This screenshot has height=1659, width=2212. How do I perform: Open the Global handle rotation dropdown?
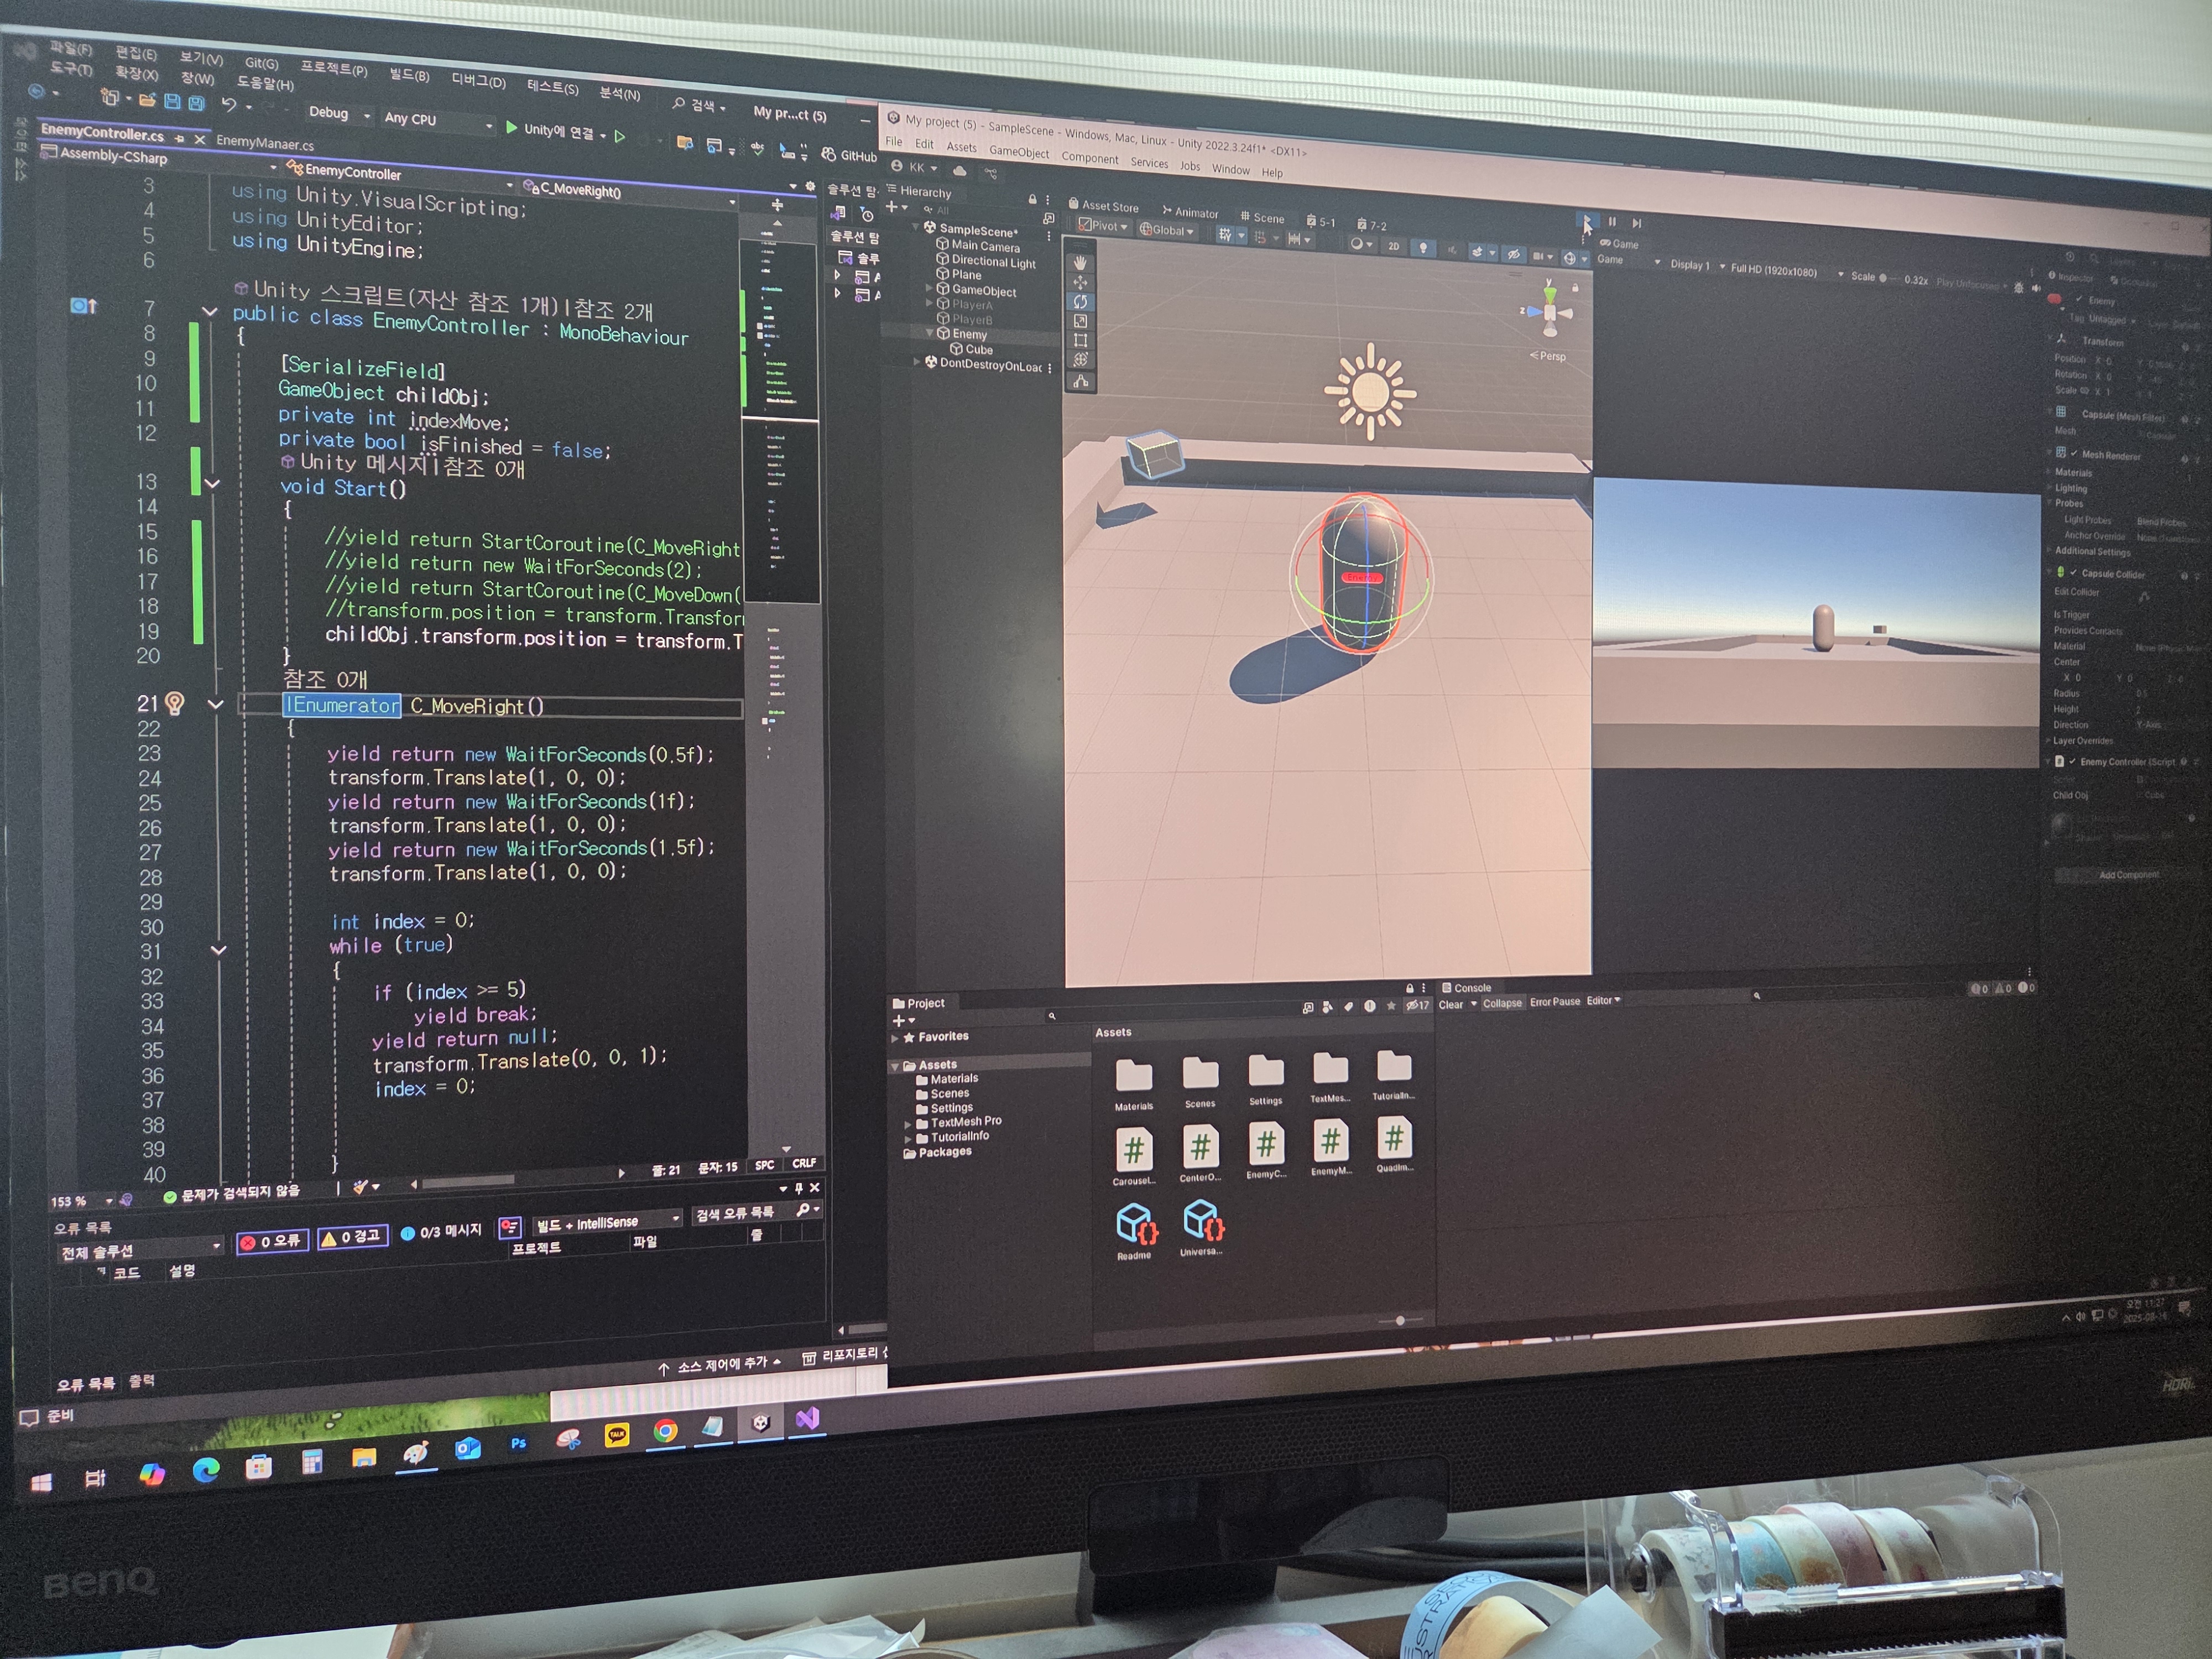pos(1167,230)
